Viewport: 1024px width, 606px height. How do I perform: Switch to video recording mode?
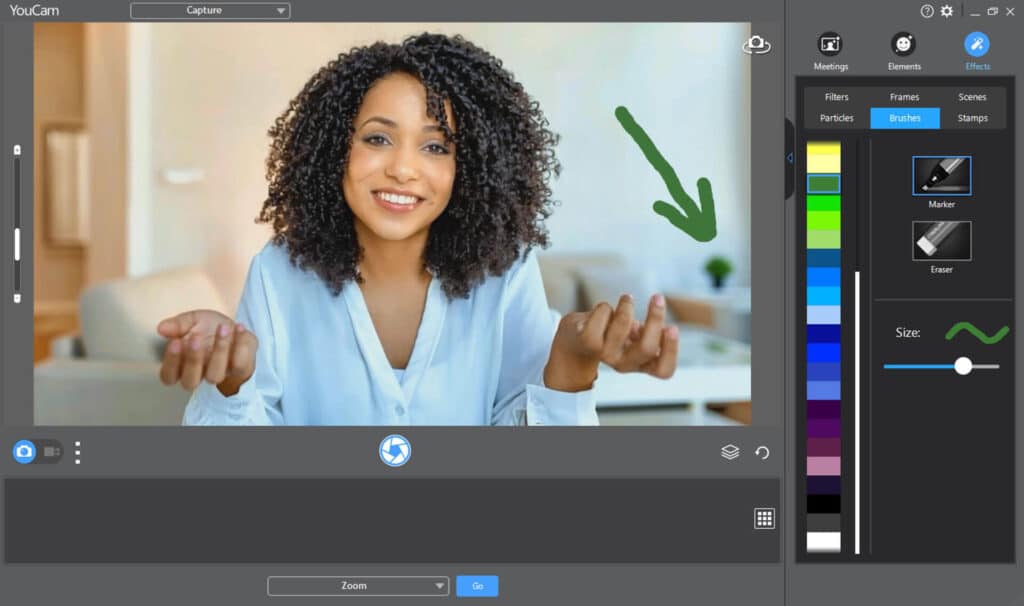pos(52,451)
